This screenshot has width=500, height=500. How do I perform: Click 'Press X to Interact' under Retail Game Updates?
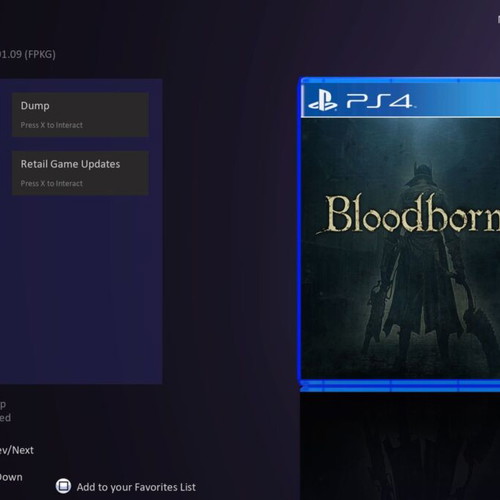(52, 184)
